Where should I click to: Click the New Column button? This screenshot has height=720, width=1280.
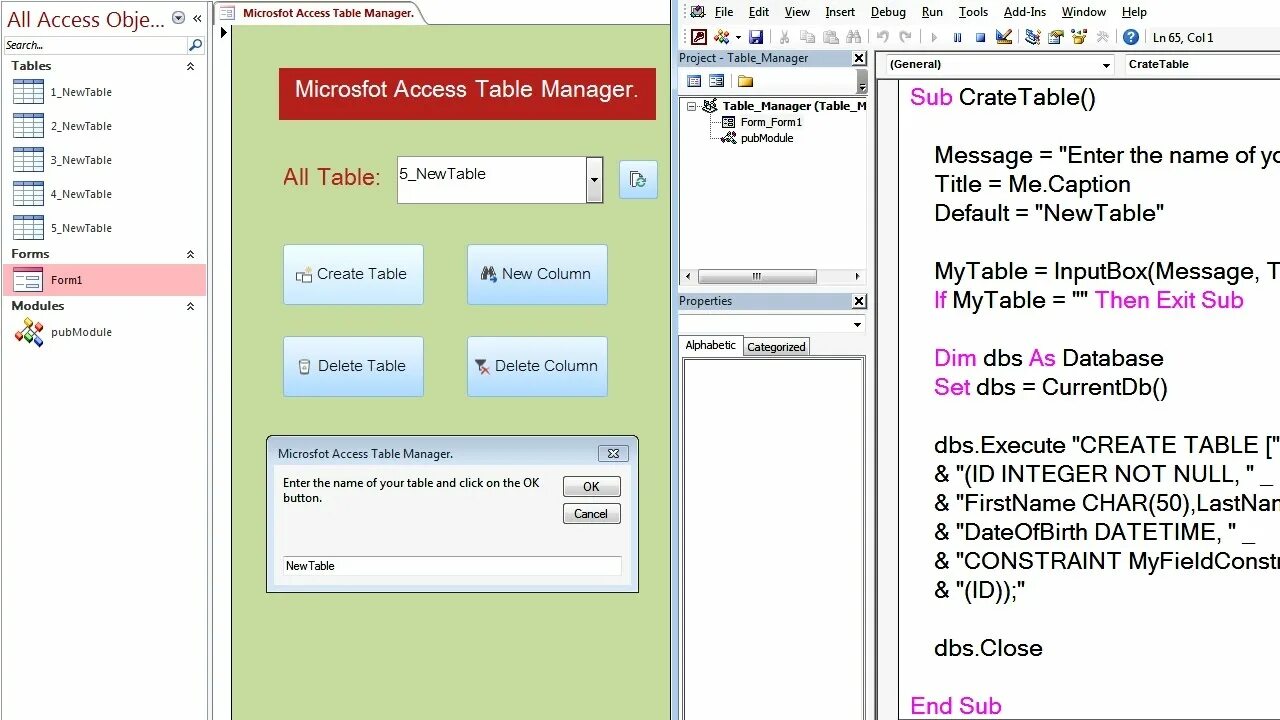537,274
